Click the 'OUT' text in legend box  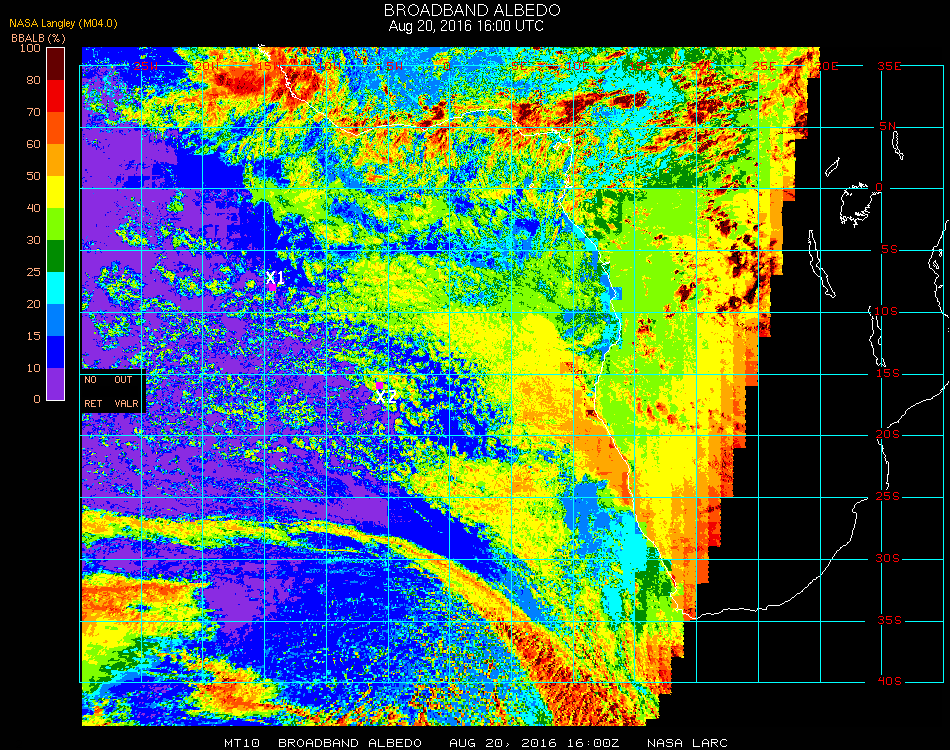[x=123, y=380]
